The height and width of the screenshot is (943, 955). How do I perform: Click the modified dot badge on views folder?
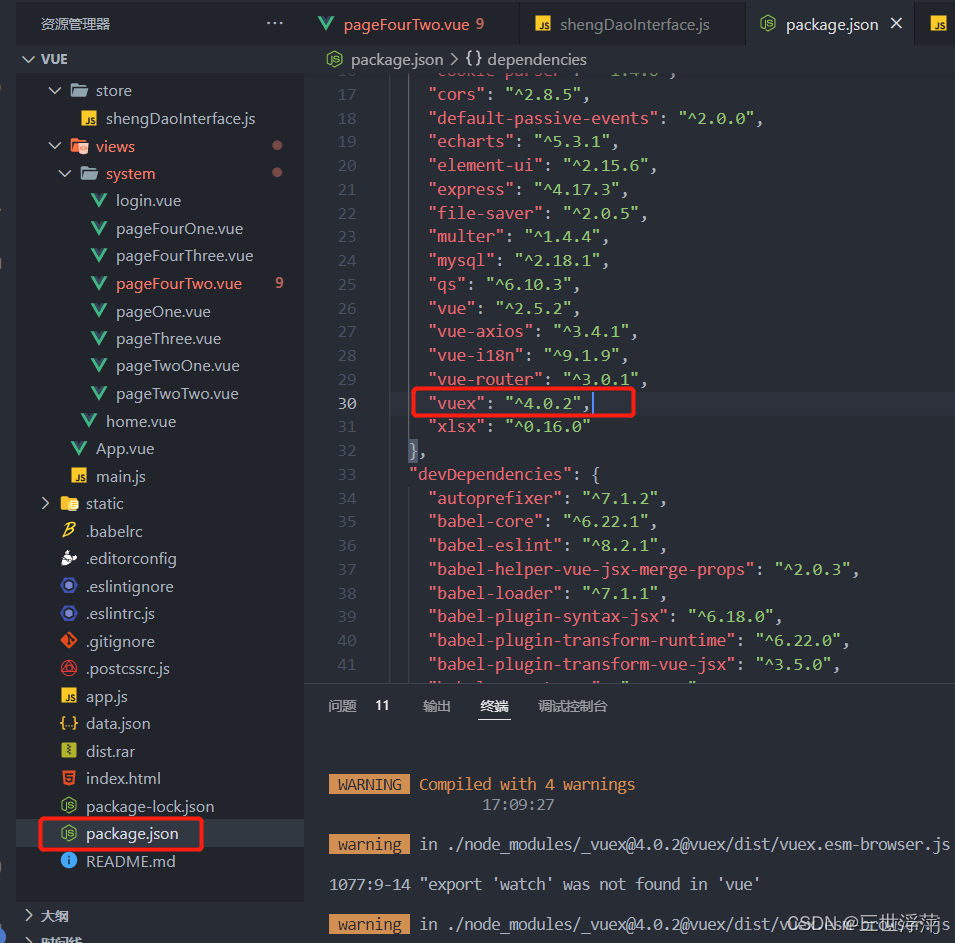point(277,145)
